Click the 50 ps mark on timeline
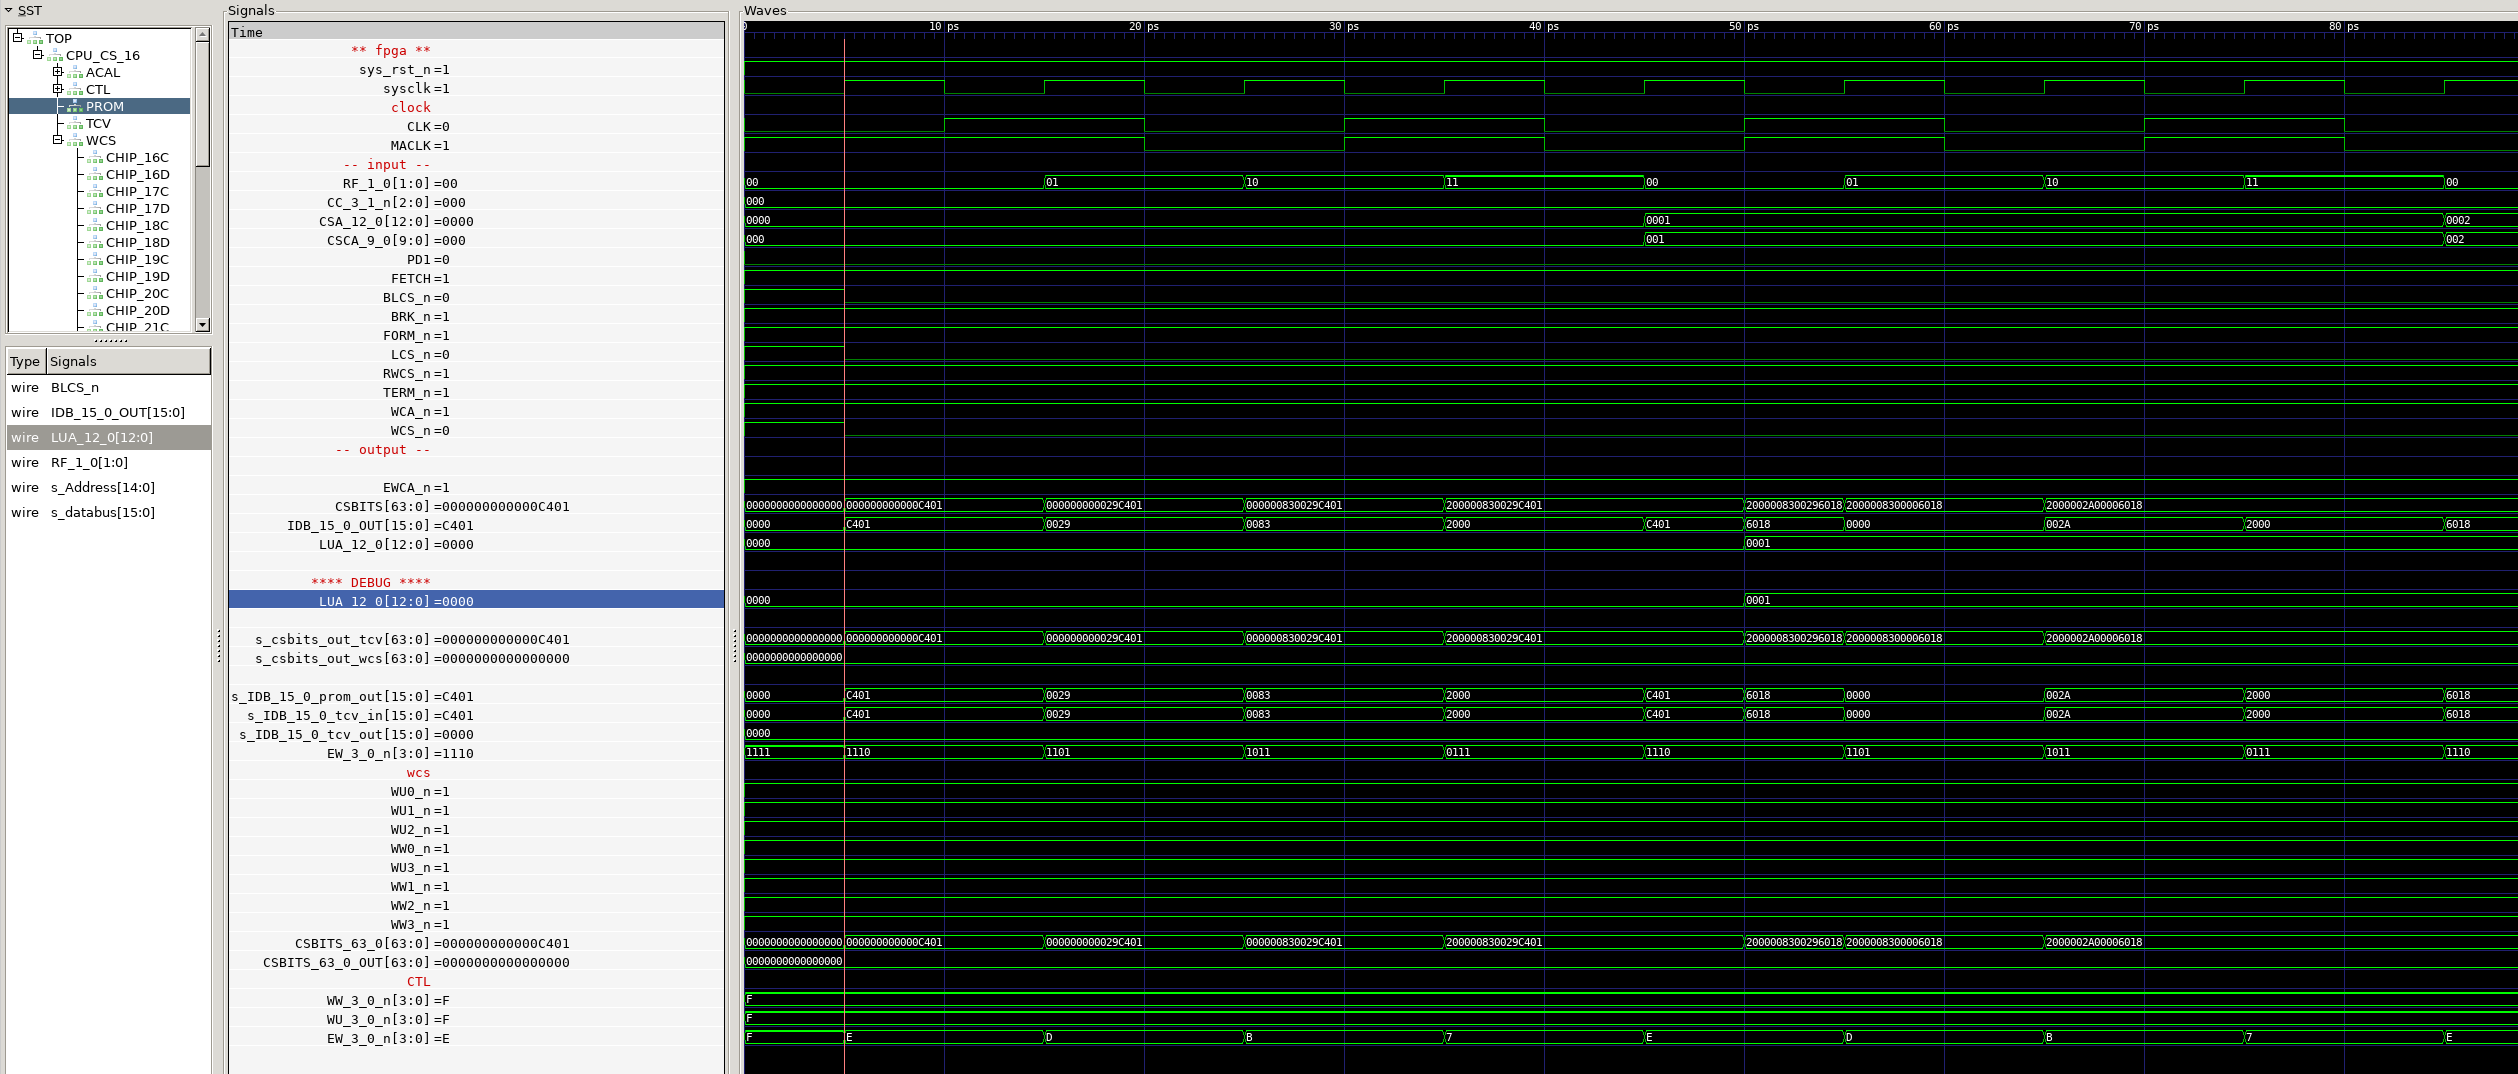The width and height of the screenshot is (2518, 1074). tap(1744, 27)
